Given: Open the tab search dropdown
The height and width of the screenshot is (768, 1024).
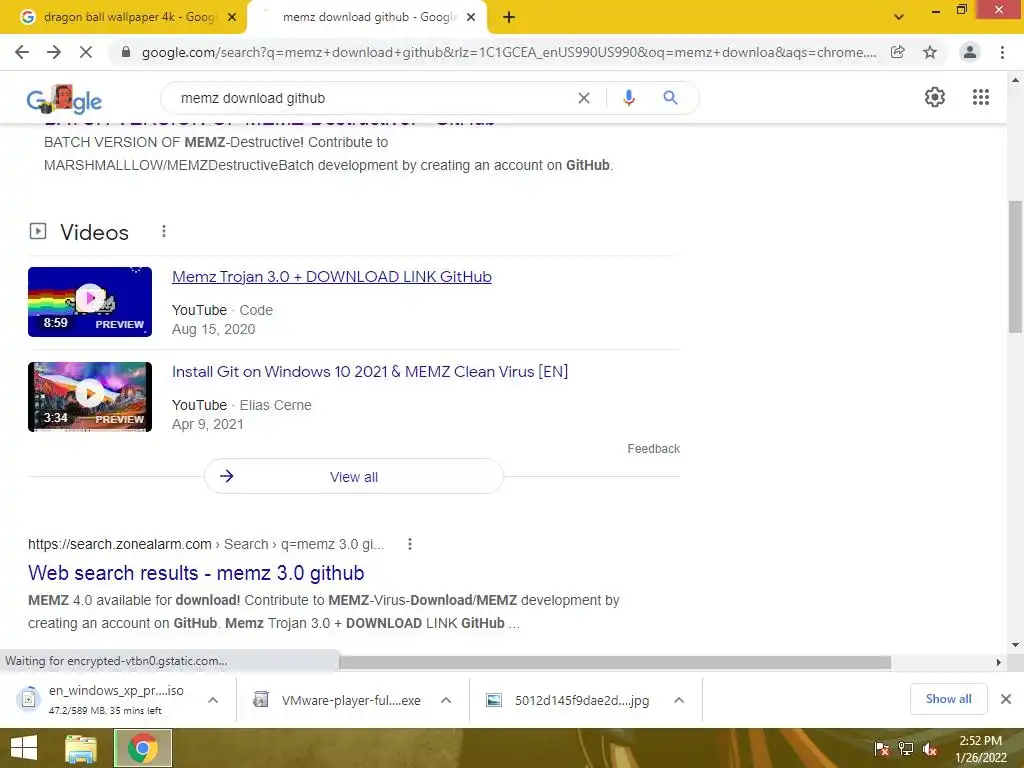Looking at the screenshot, I should [899, 18].
